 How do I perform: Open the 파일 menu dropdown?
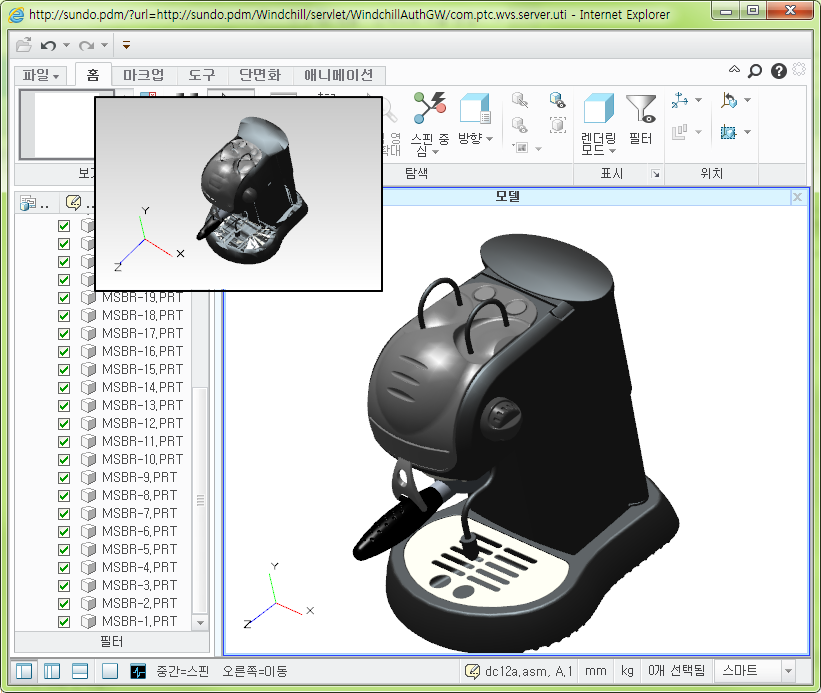[42, 75]
